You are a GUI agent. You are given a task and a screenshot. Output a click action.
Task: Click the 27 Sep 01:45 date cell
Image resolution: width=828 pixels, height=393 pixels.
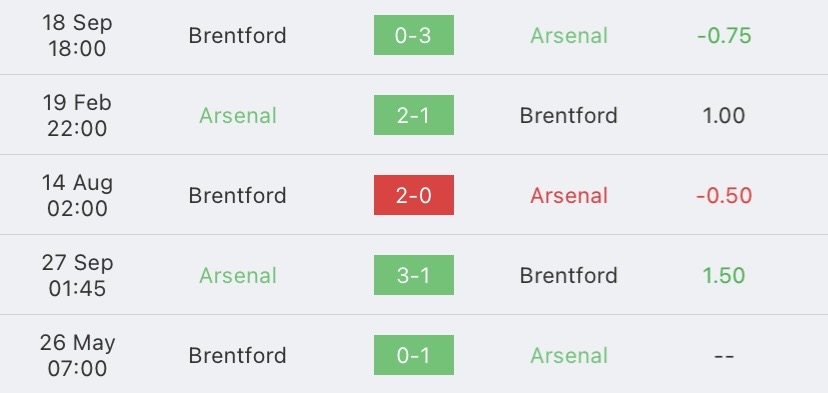click(77, 275)
